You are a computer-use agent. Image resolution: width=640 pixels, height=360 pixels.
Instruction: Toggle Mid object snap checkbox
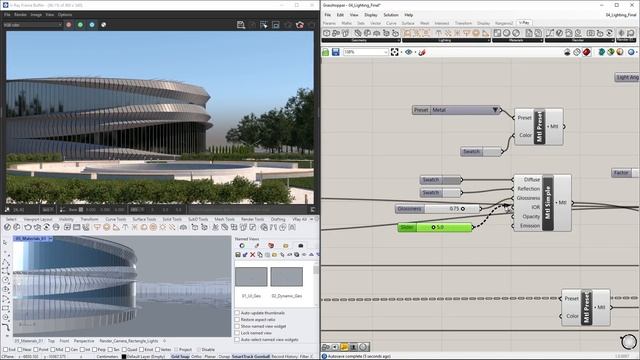click(53, 350)
